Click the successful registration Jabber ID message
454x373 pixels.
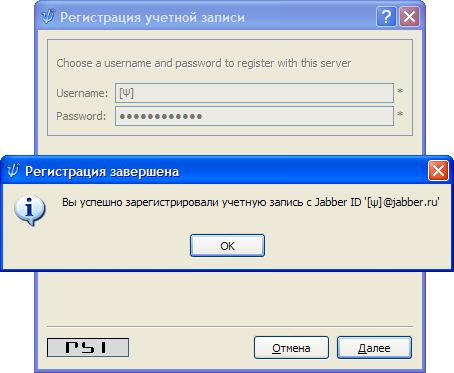point(251,202)
